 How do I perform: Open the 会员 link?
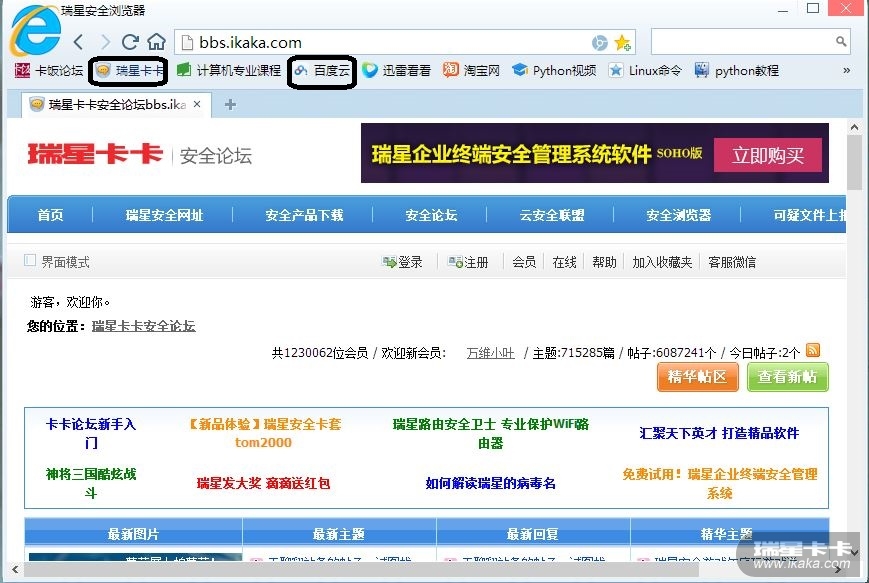(524, 262)
